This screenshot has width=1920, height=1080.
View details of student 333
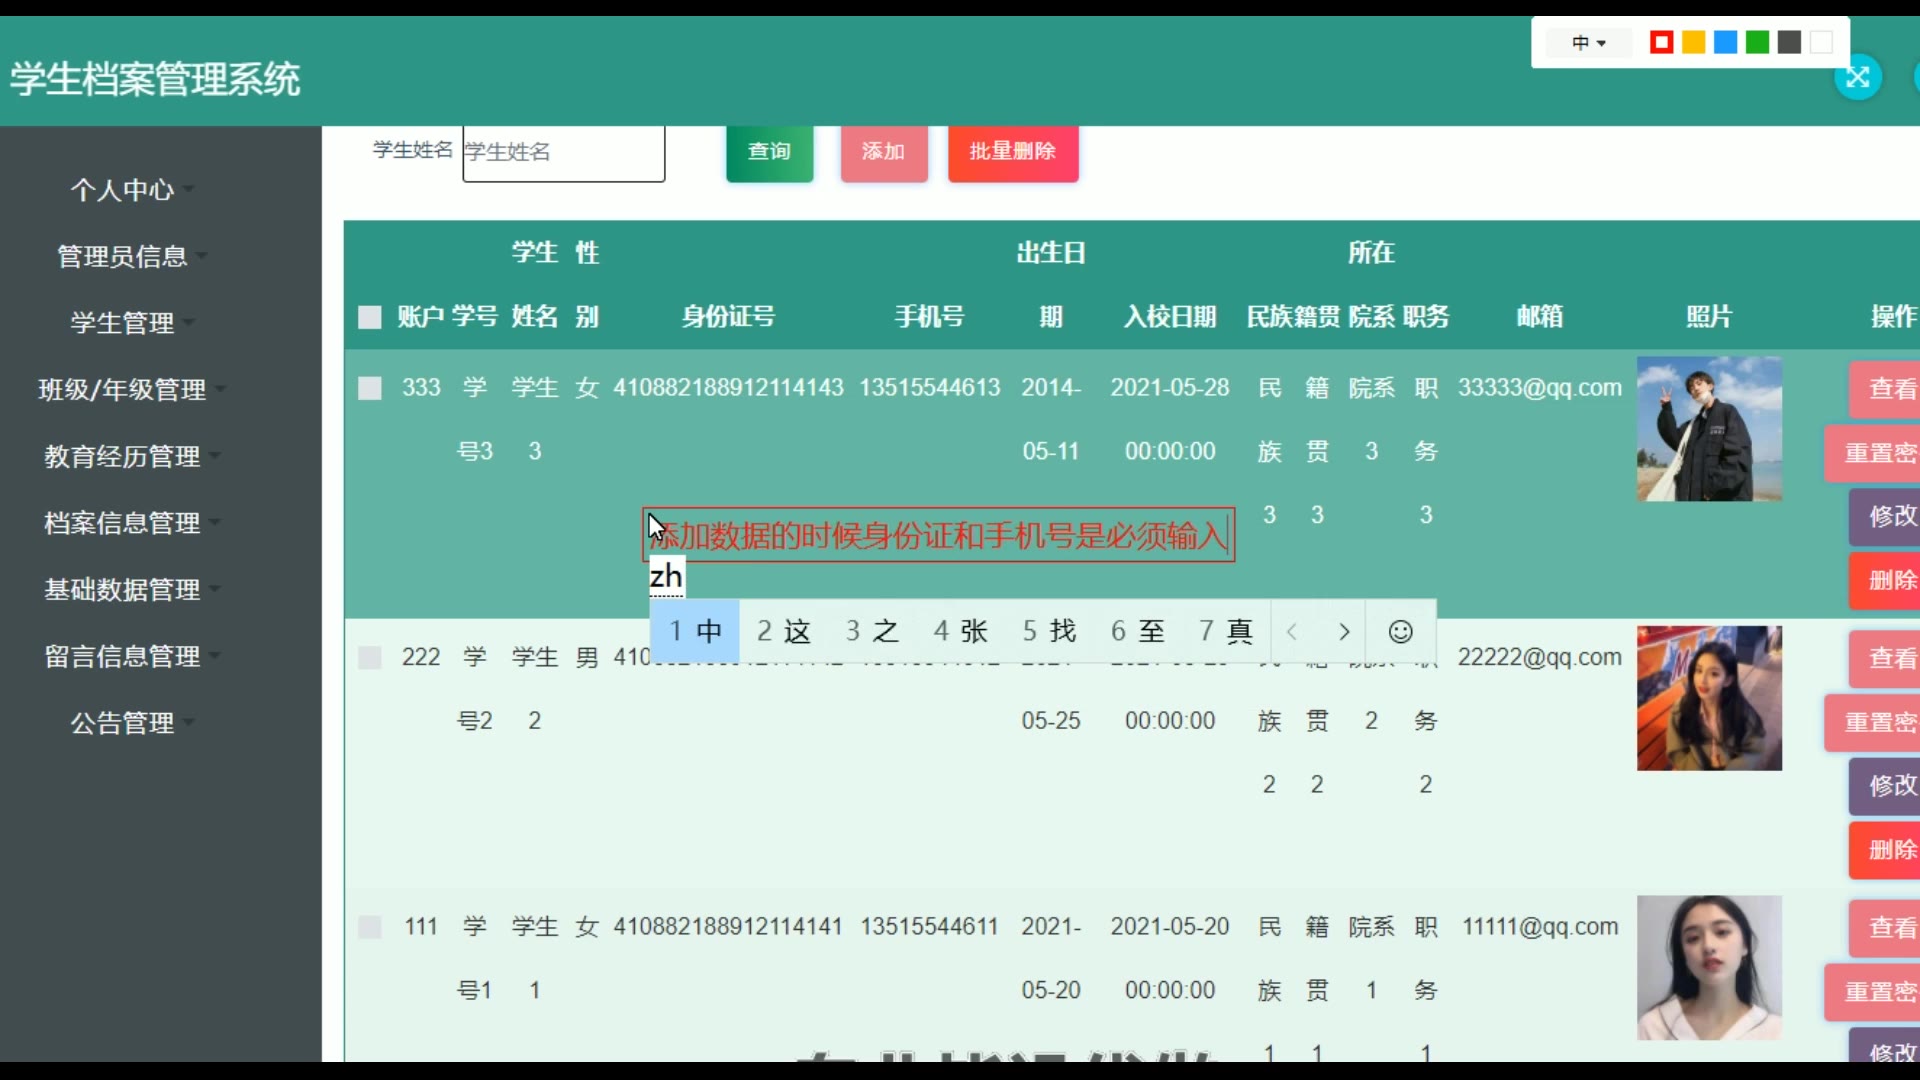(x=1886, y=389)
